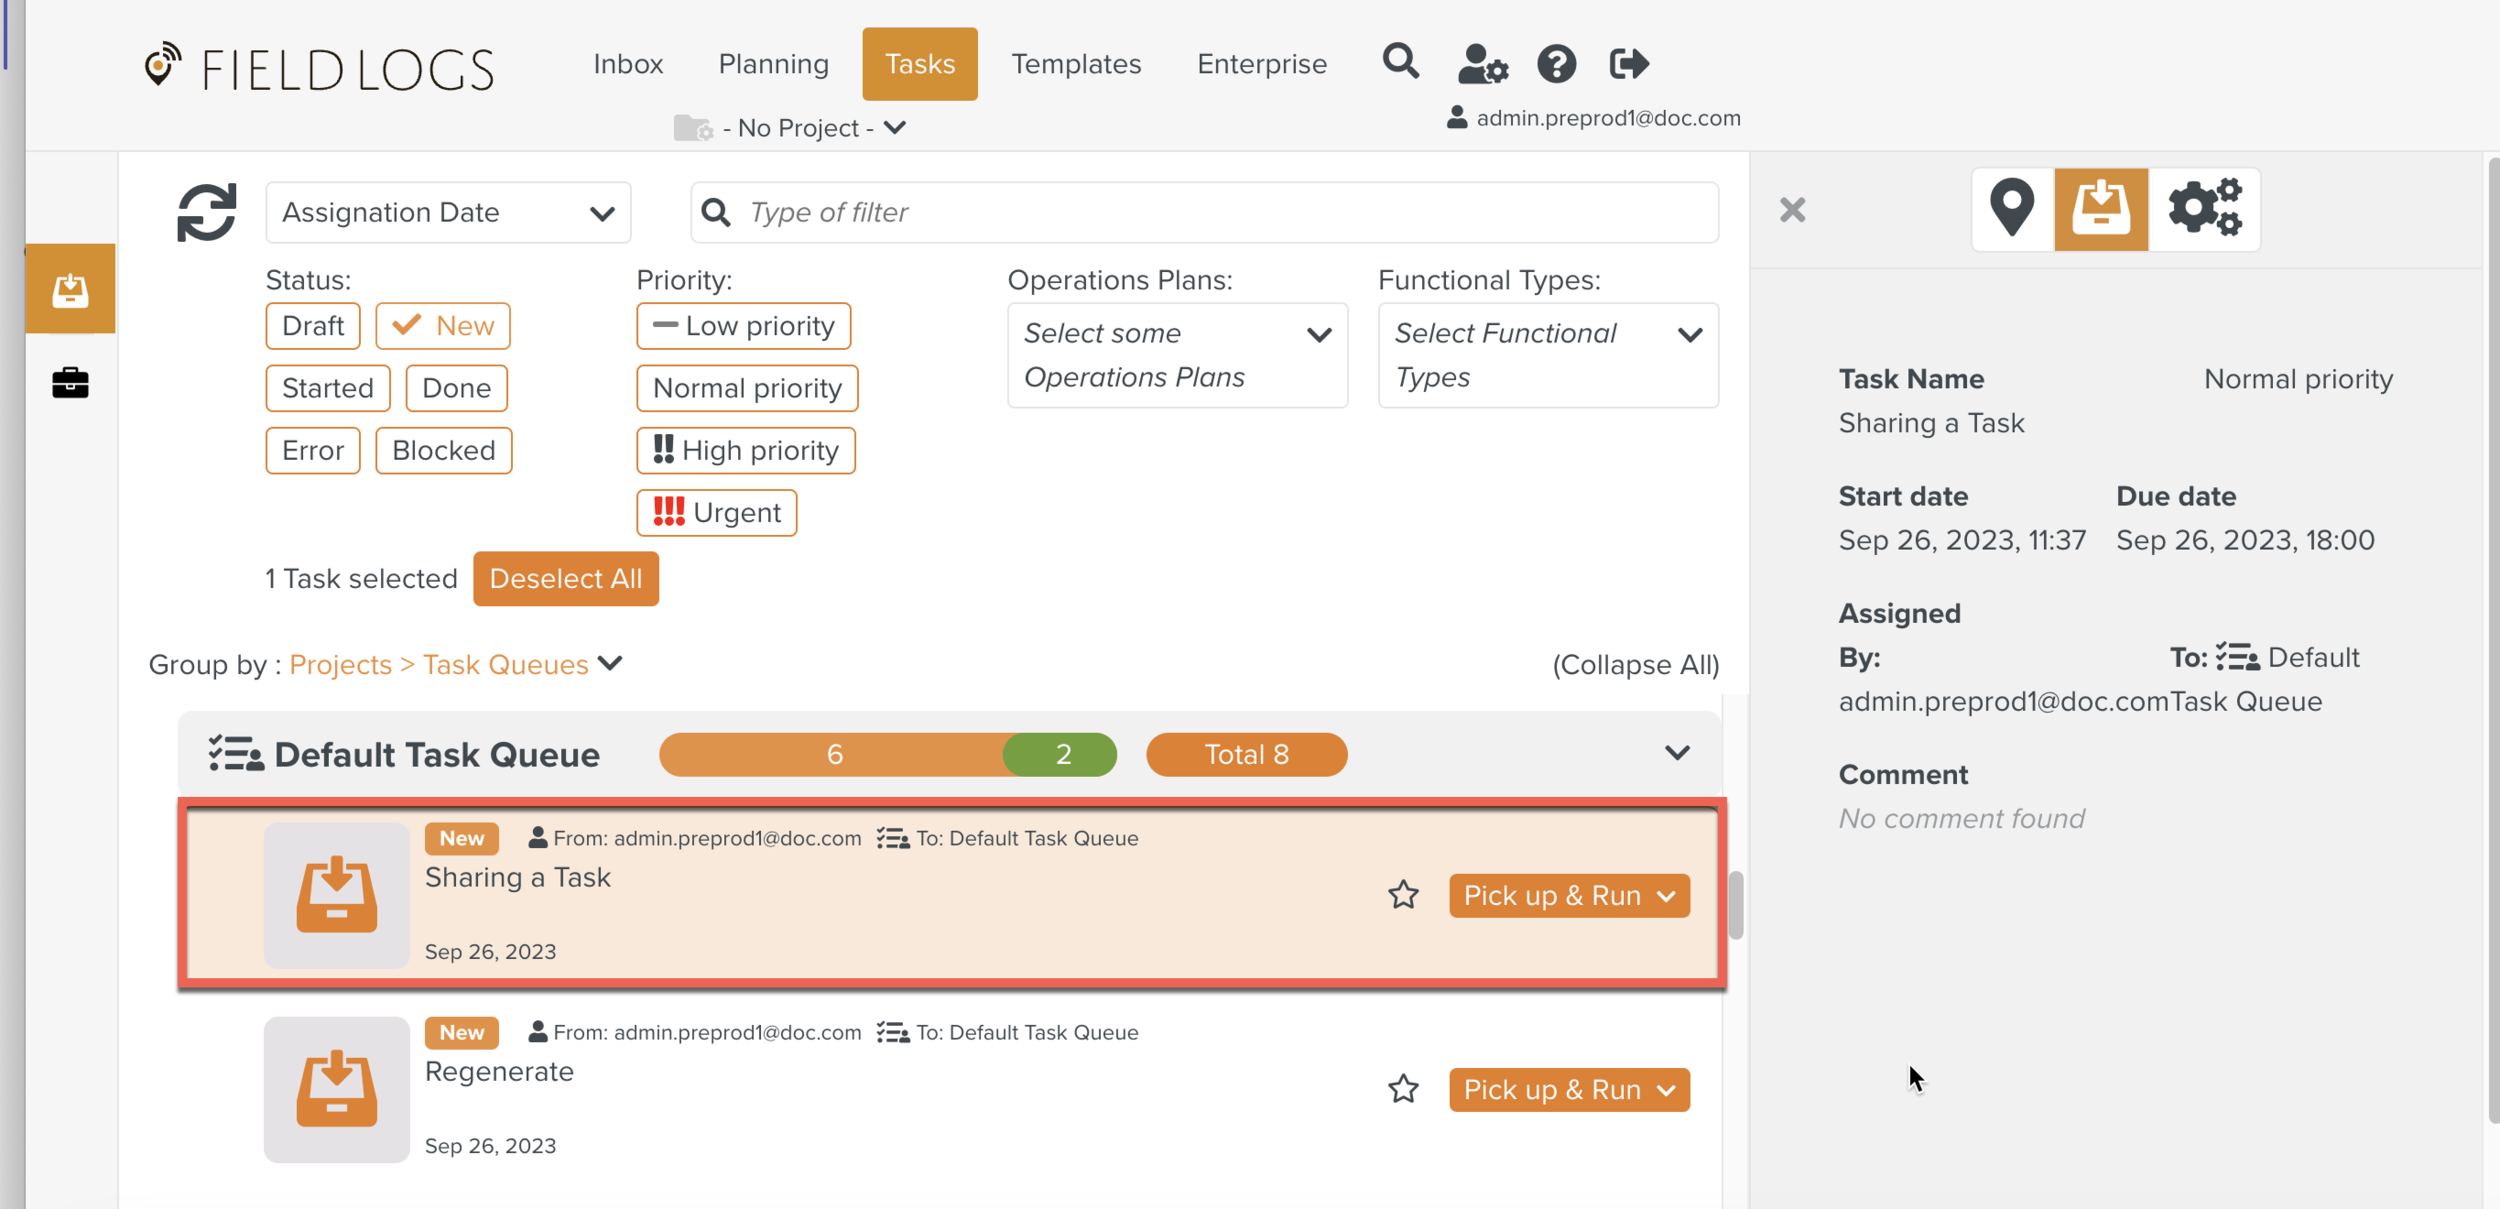Switch to the Planning tab
This screenshot has width=2500, height=1209.
[x=773, y=64]
